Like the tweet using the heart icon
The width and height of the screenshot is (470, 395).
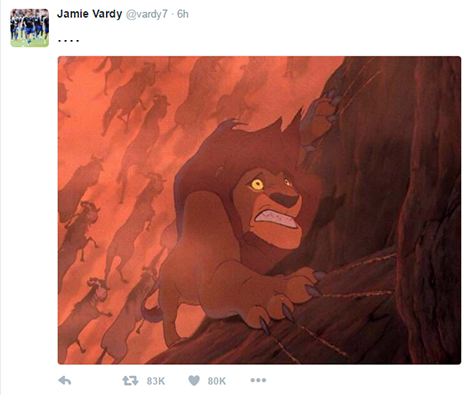(194, 380)
